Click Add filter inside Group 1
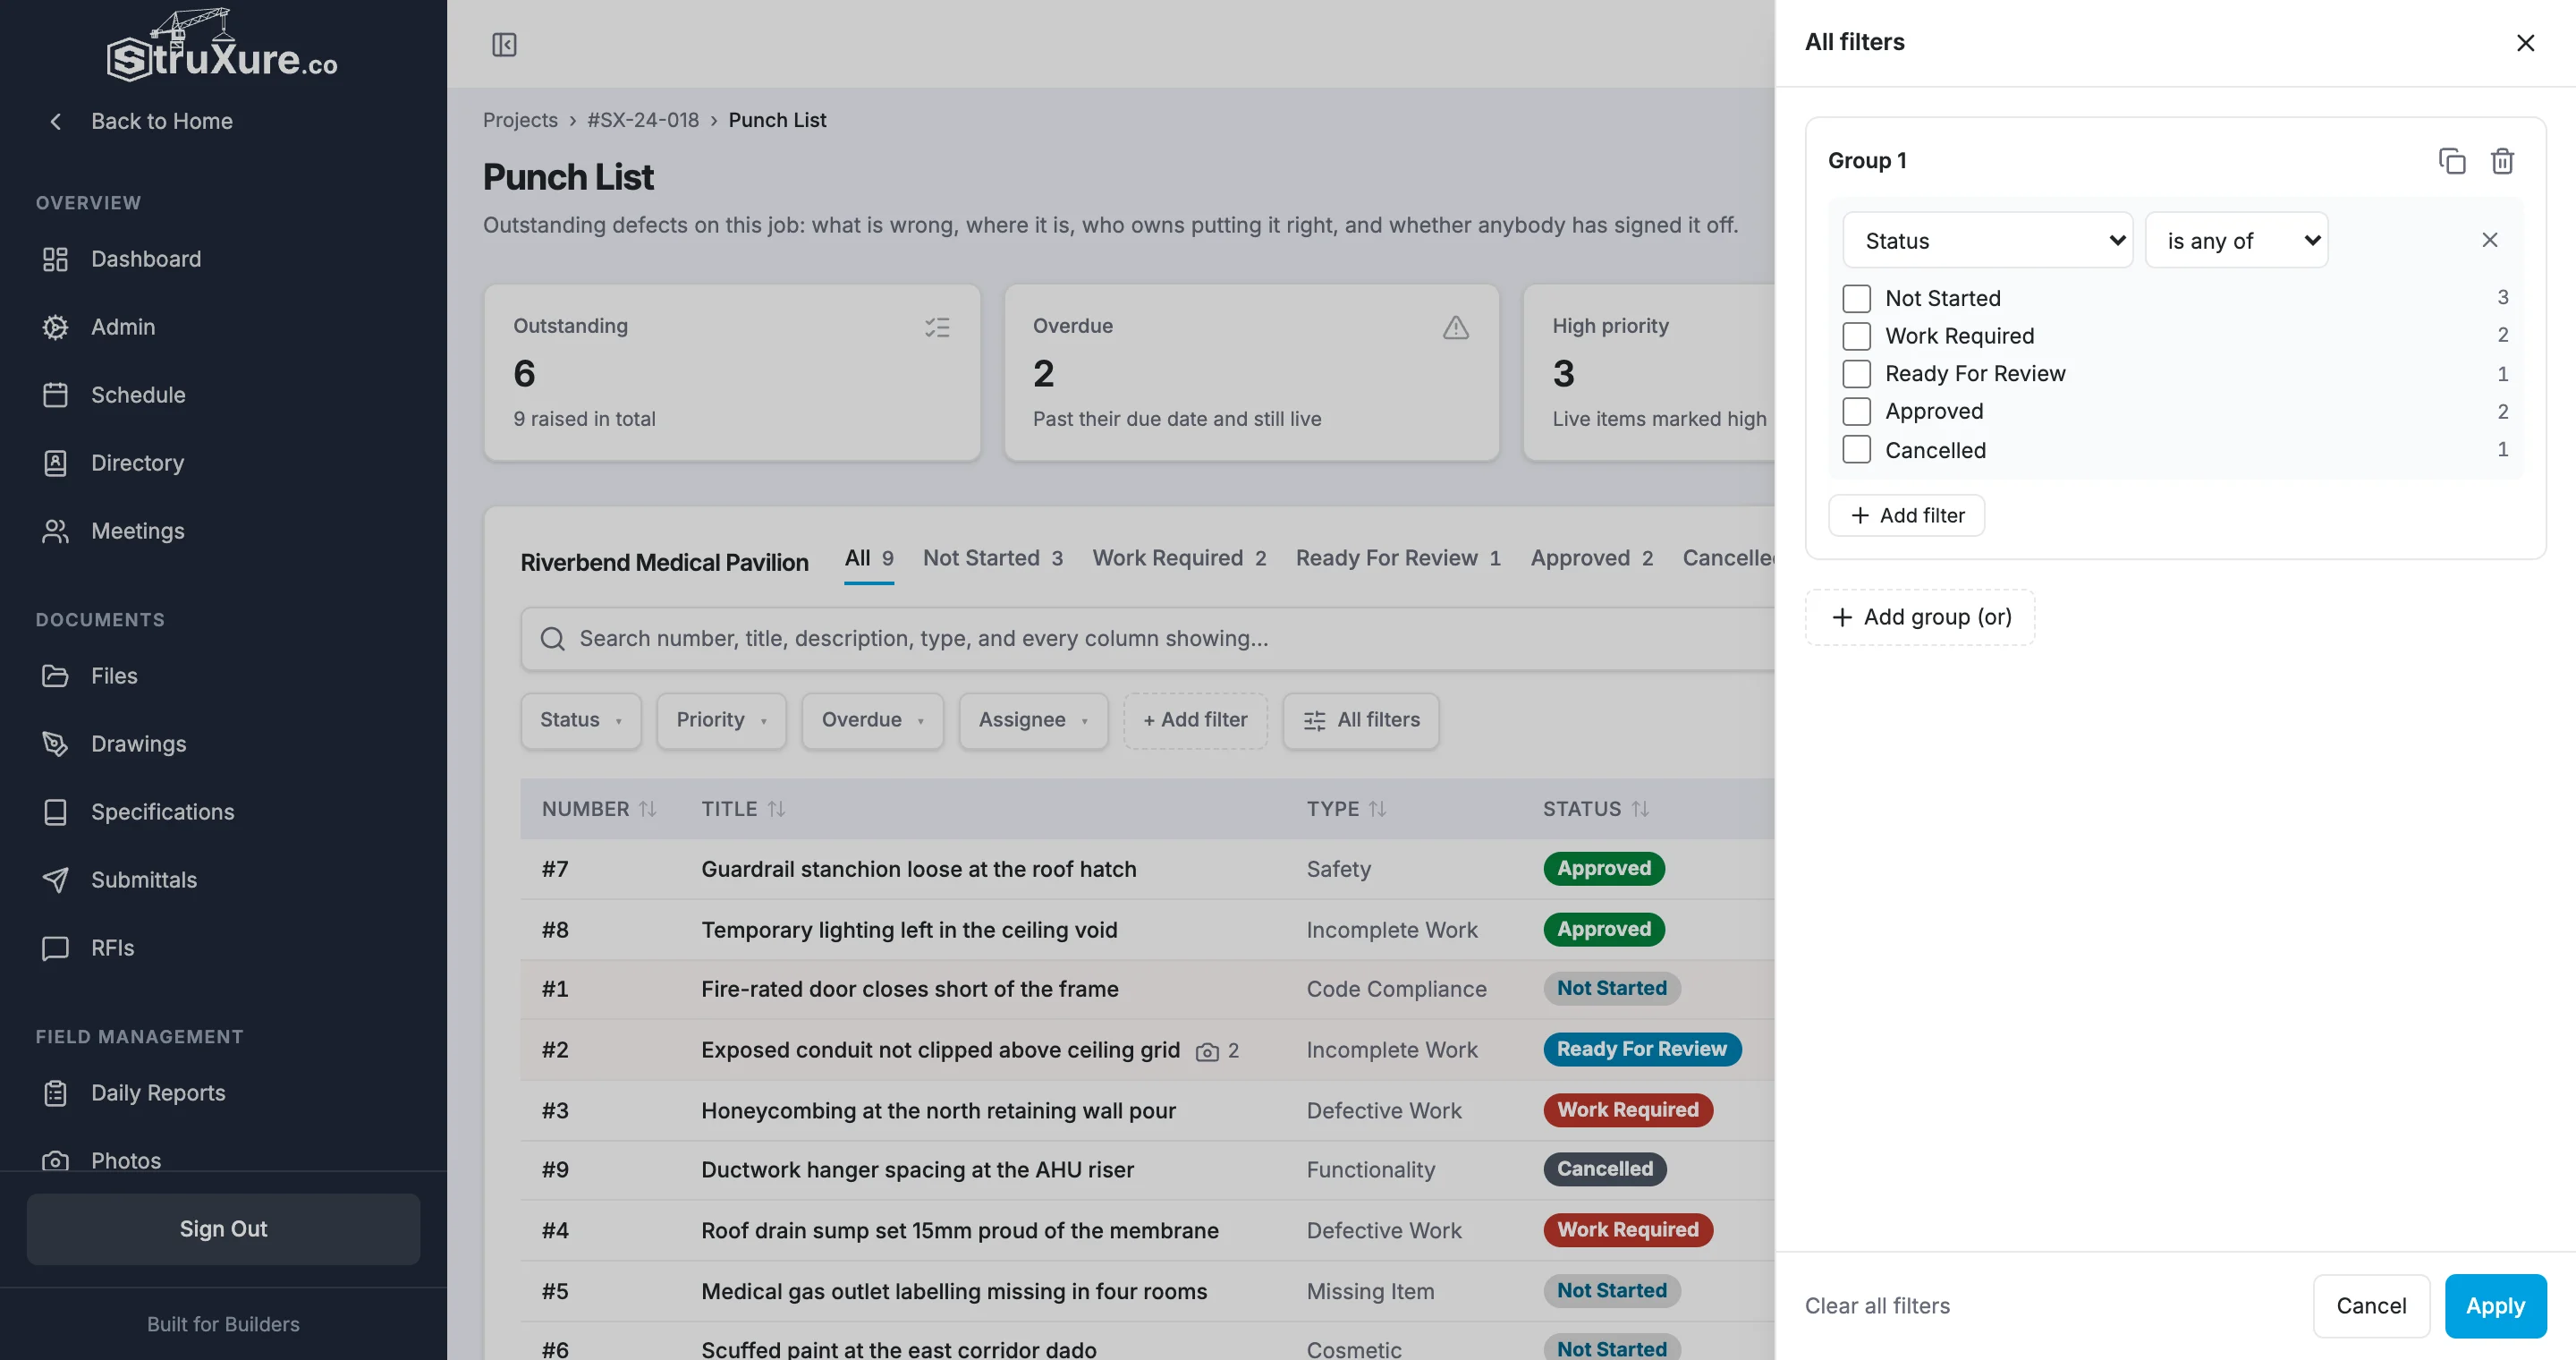Image resolution: width=2576 pixels, height=1360 pixels. tap(1906, 515)
